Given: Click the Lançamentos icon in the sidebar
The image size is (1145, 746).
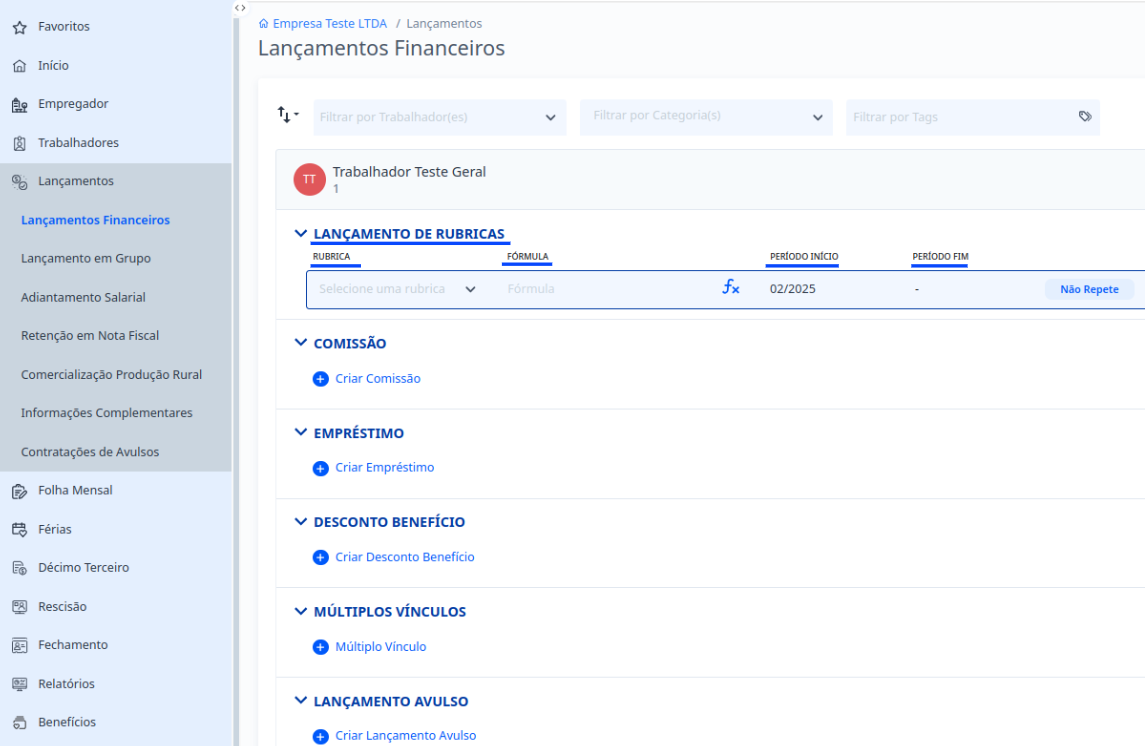Looking at the screenshot, I should [20, 182].
